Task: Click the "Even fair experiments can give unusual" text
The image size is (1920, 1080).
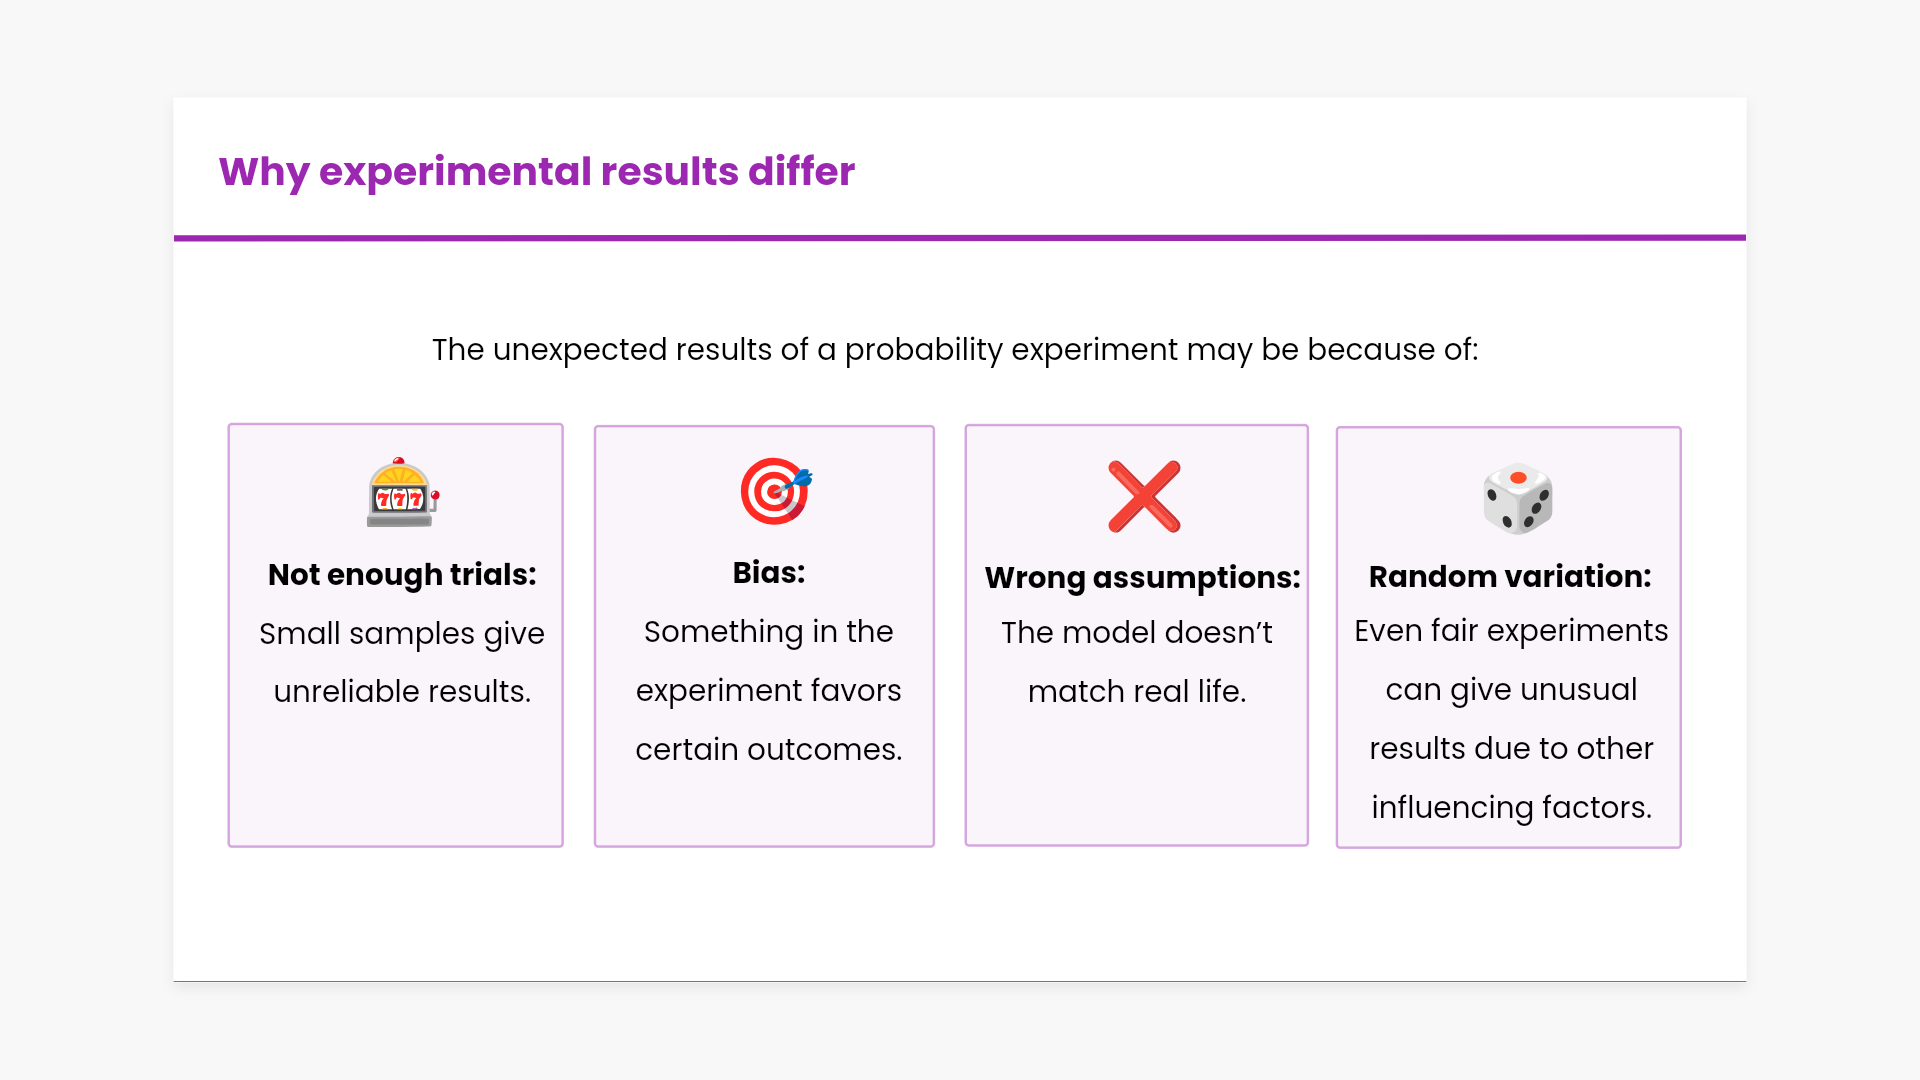Action: pos(1511,660)
